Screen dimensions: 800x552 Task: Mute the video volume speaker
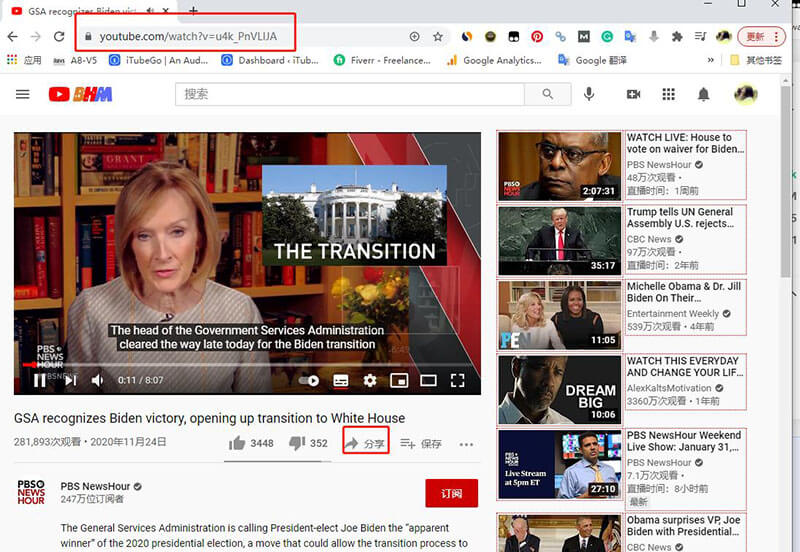point(97,380)
